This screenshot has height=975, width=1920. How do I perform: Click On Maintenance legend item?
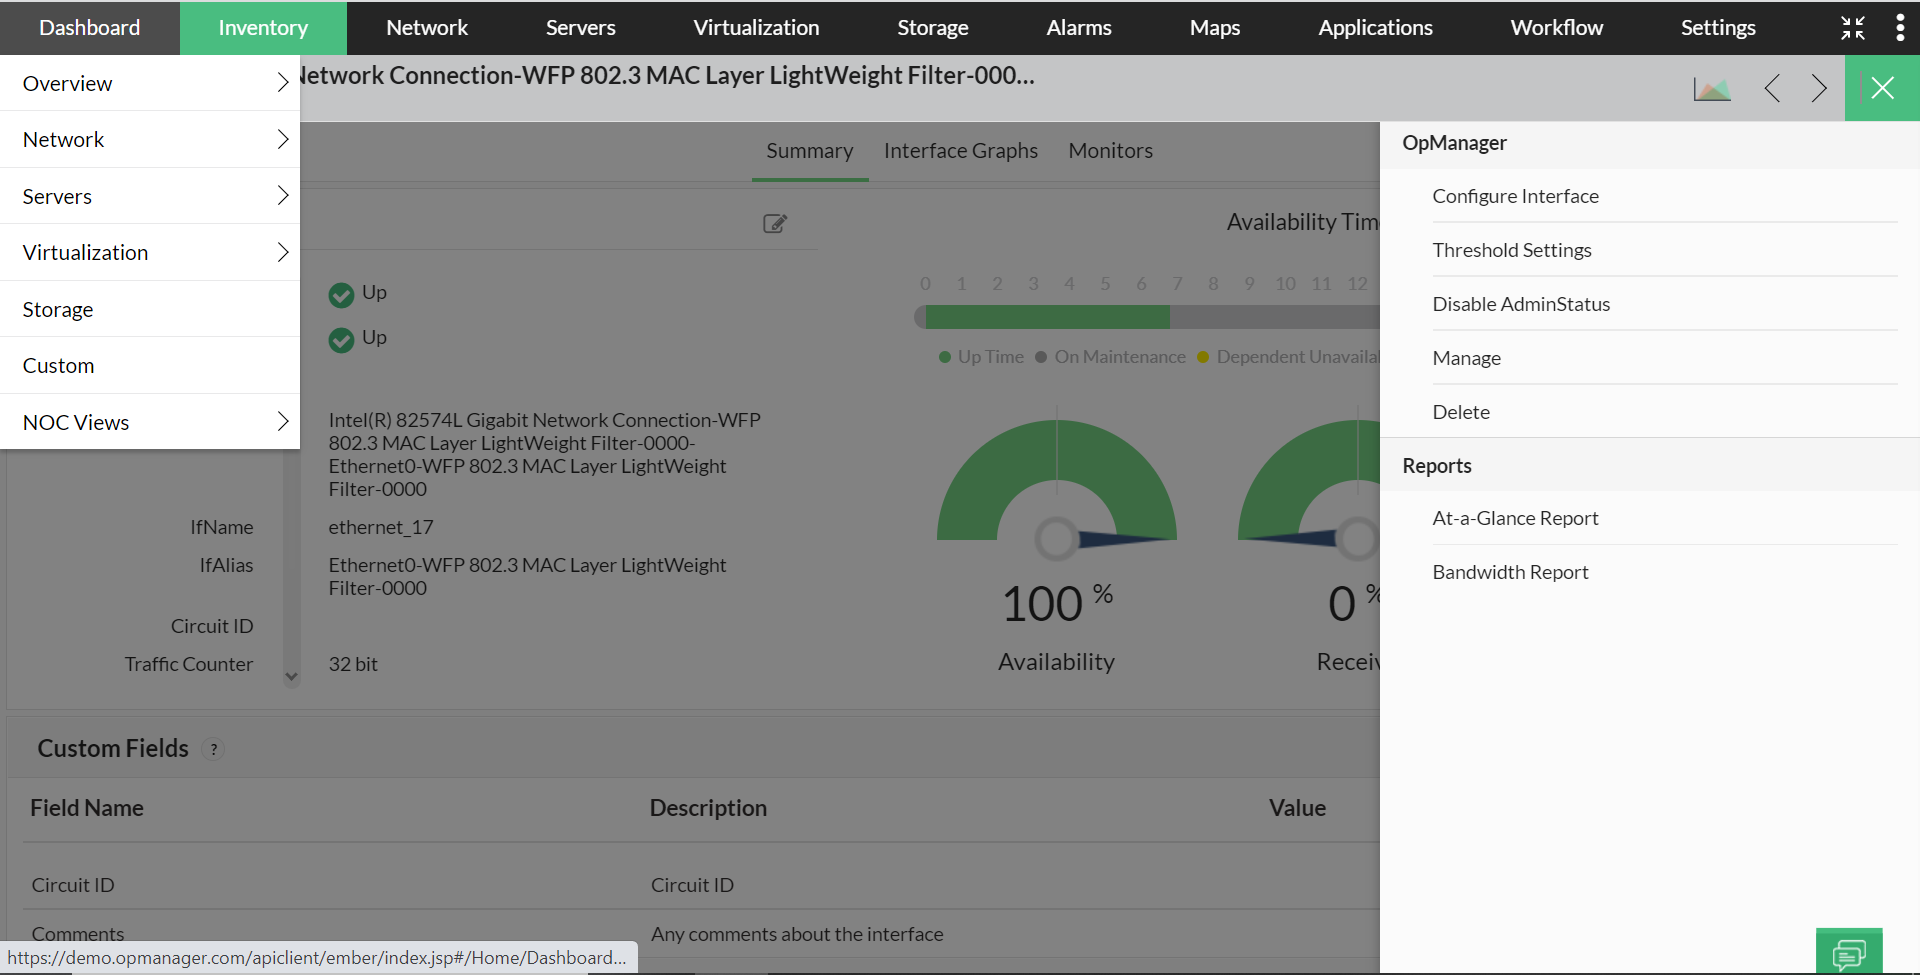[1110, 357]
